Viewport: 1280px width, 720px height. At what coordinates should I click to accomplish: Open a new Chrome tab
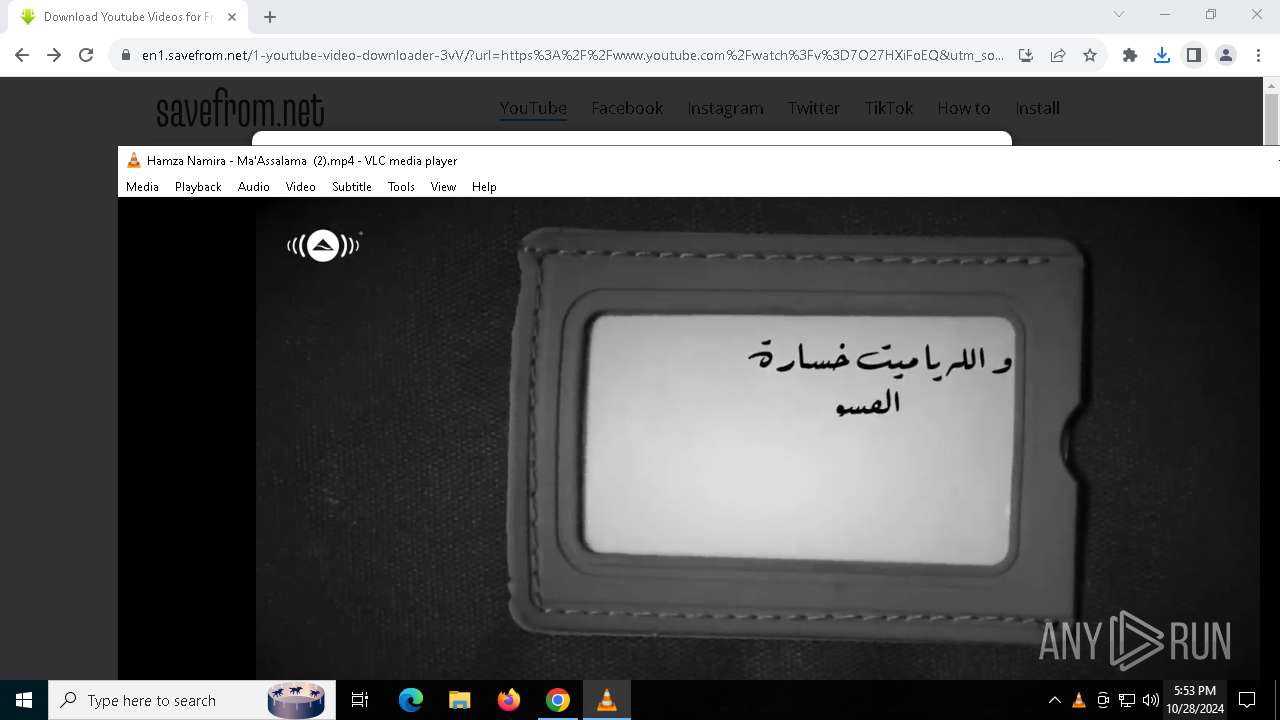(x=270, y=17)
